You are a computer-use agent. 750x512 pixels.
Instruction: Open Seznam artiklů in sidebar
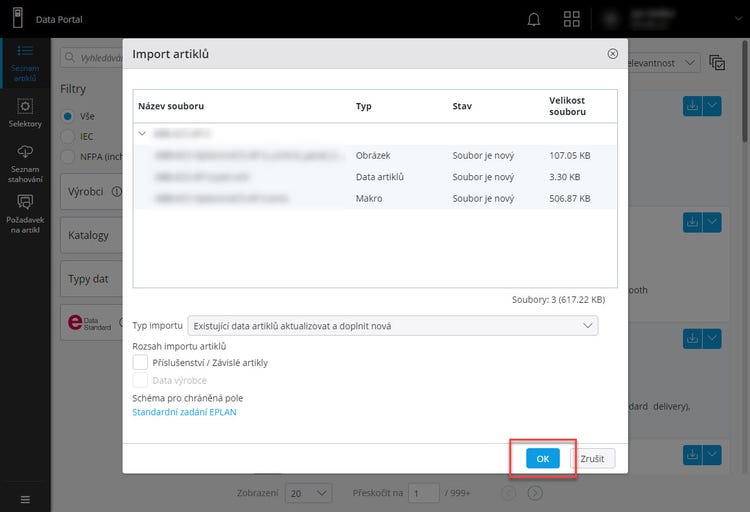(x=25, y=62)
